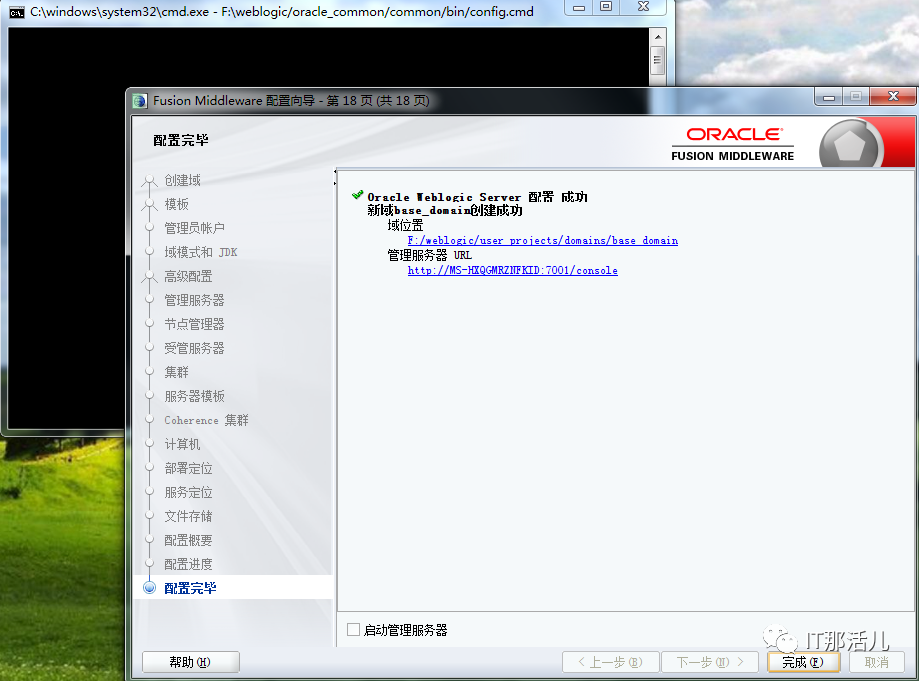Select the 节点管理器 step

point(194,324)
